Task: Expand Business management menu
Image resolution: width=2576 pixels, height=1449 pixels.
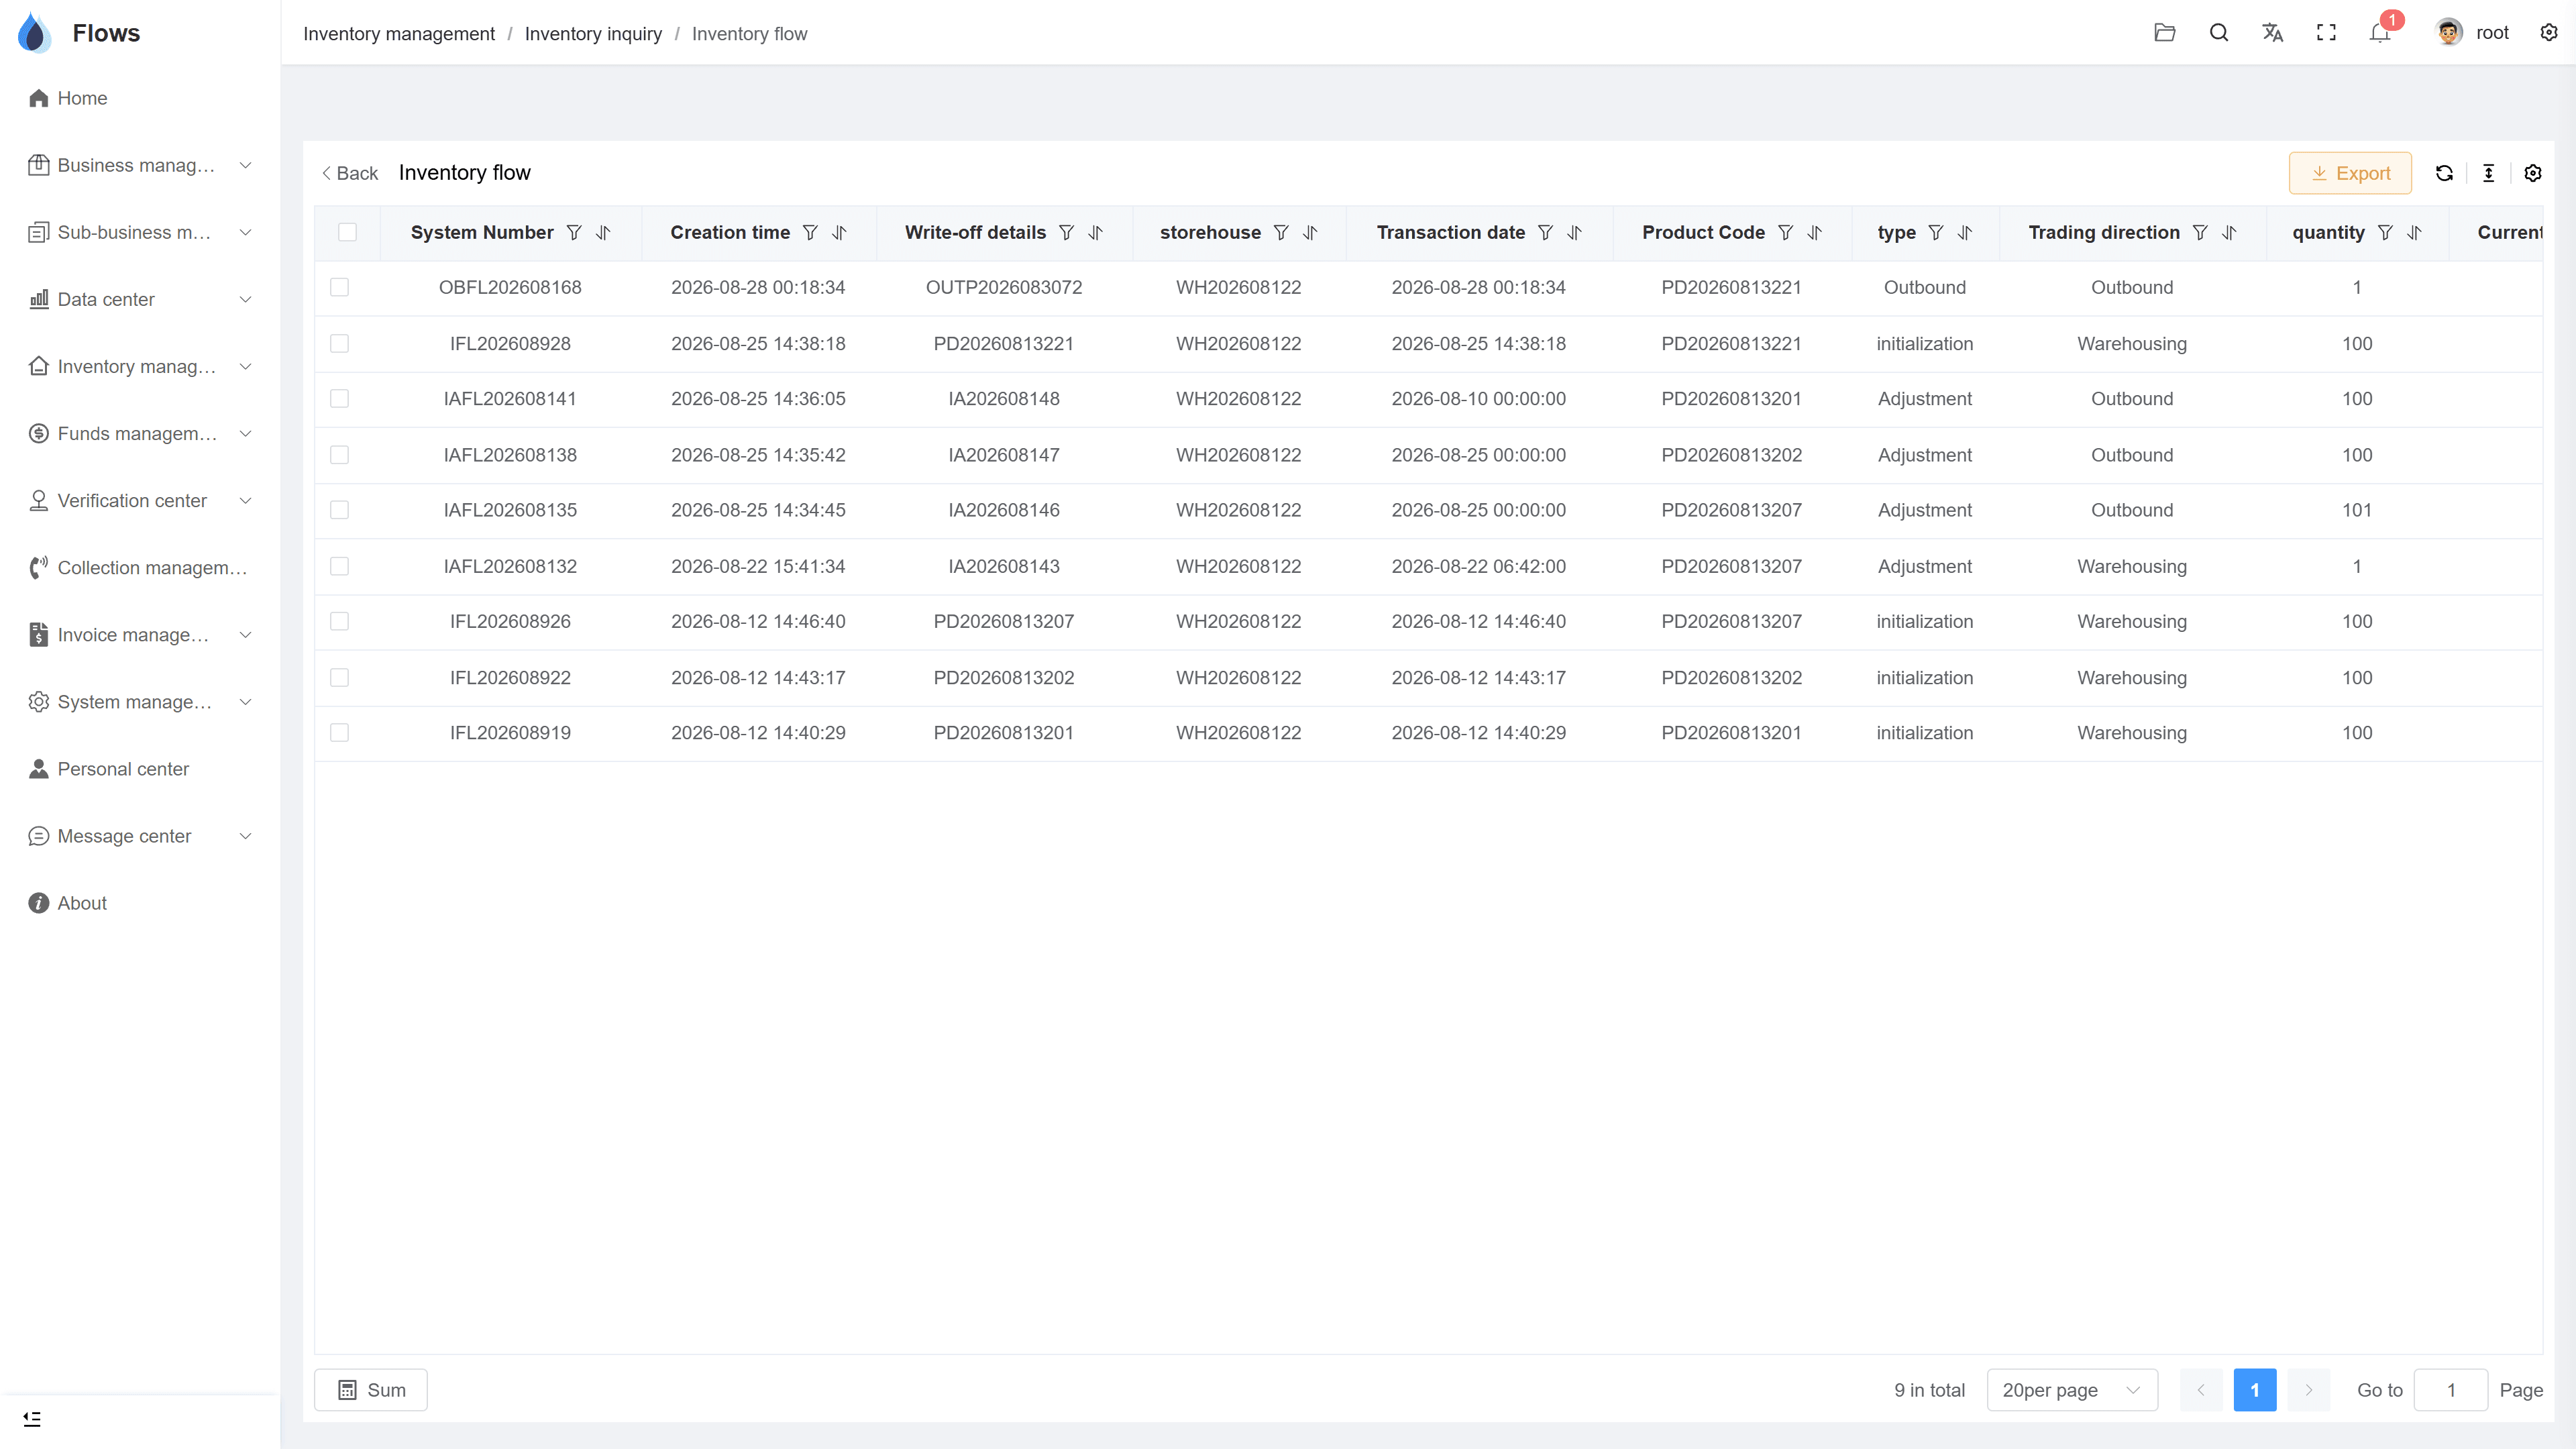Action: (140, 165)
